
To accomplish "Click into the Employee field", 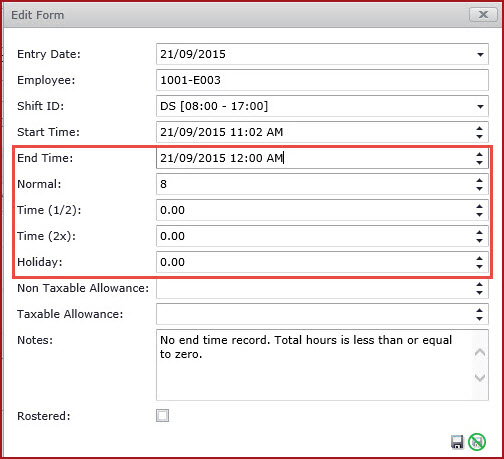I will (322, 80).
